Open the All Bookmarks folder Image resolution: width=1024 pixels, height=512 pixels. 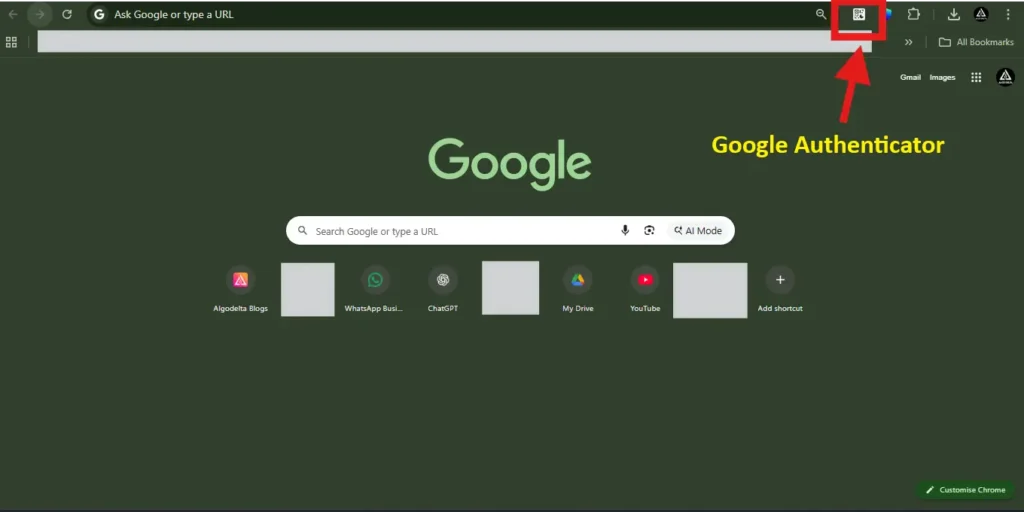coord(976,42)
